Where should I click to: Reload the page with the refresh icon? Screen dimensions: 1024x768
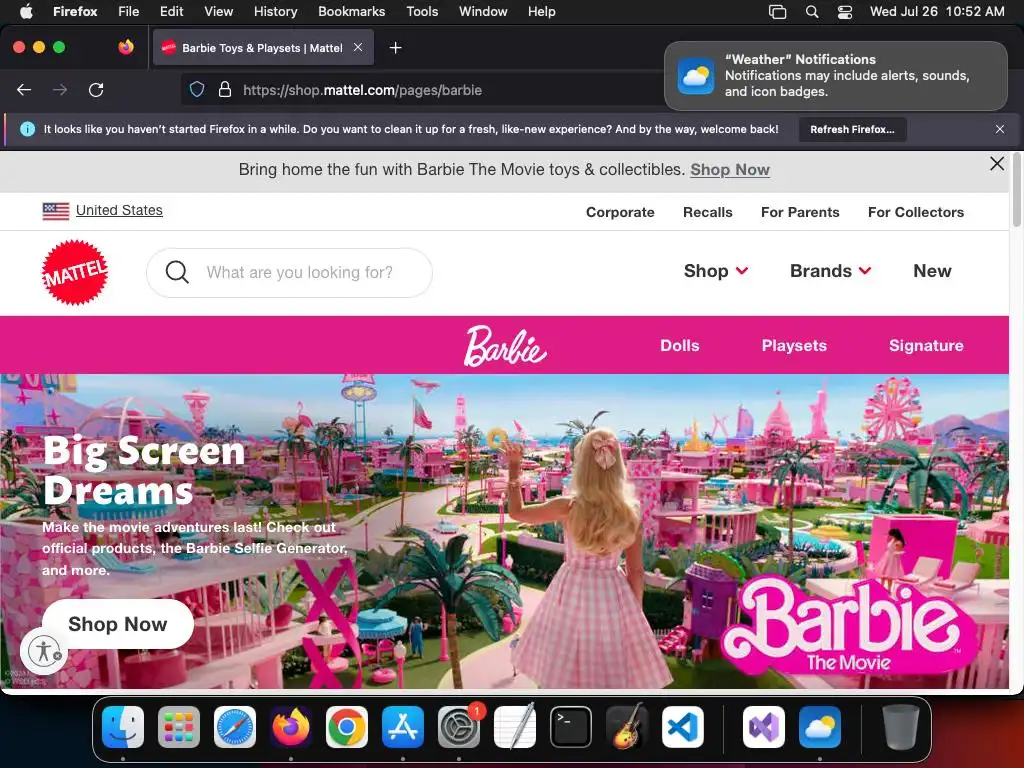click(x=96, y=90)
